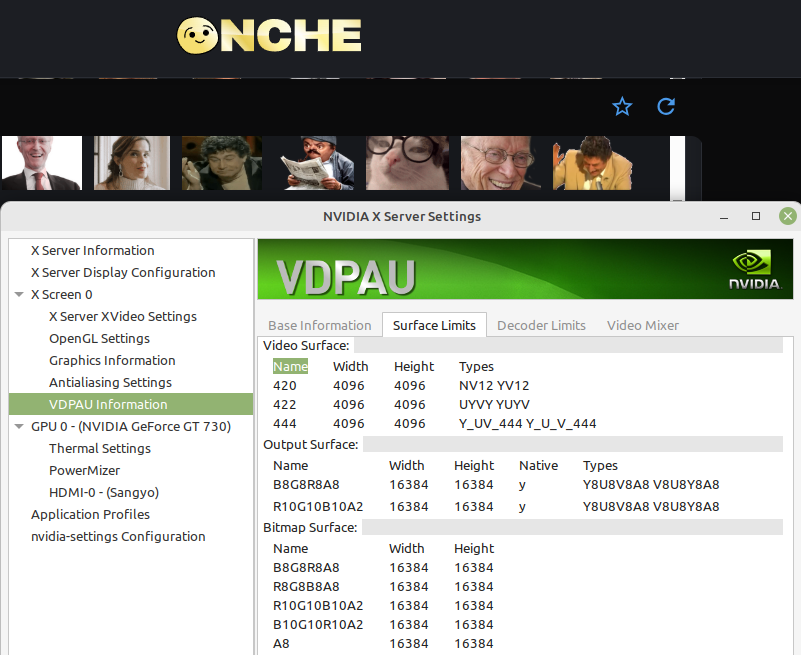Collapse the GPU 0 tree node
This screenshot has width=801, height=655.
[x=19, y=426]
